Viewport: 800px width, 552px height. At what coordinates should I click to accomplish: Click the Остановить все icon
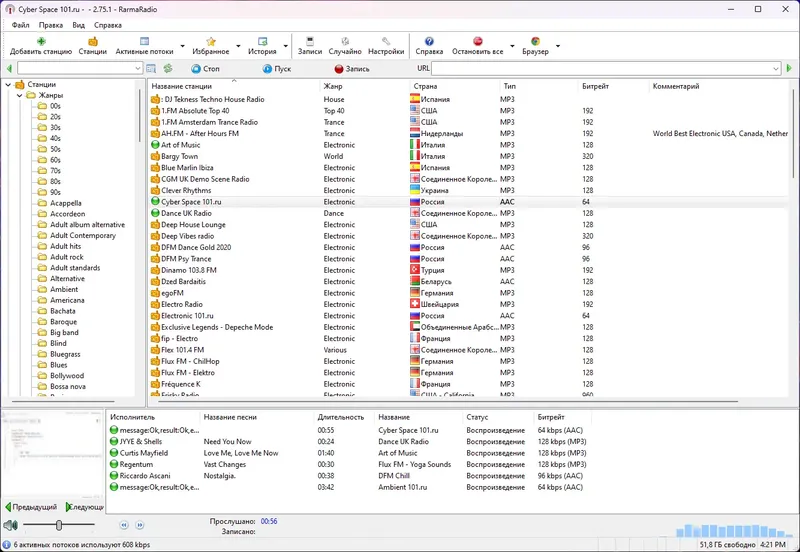[478, 41]
